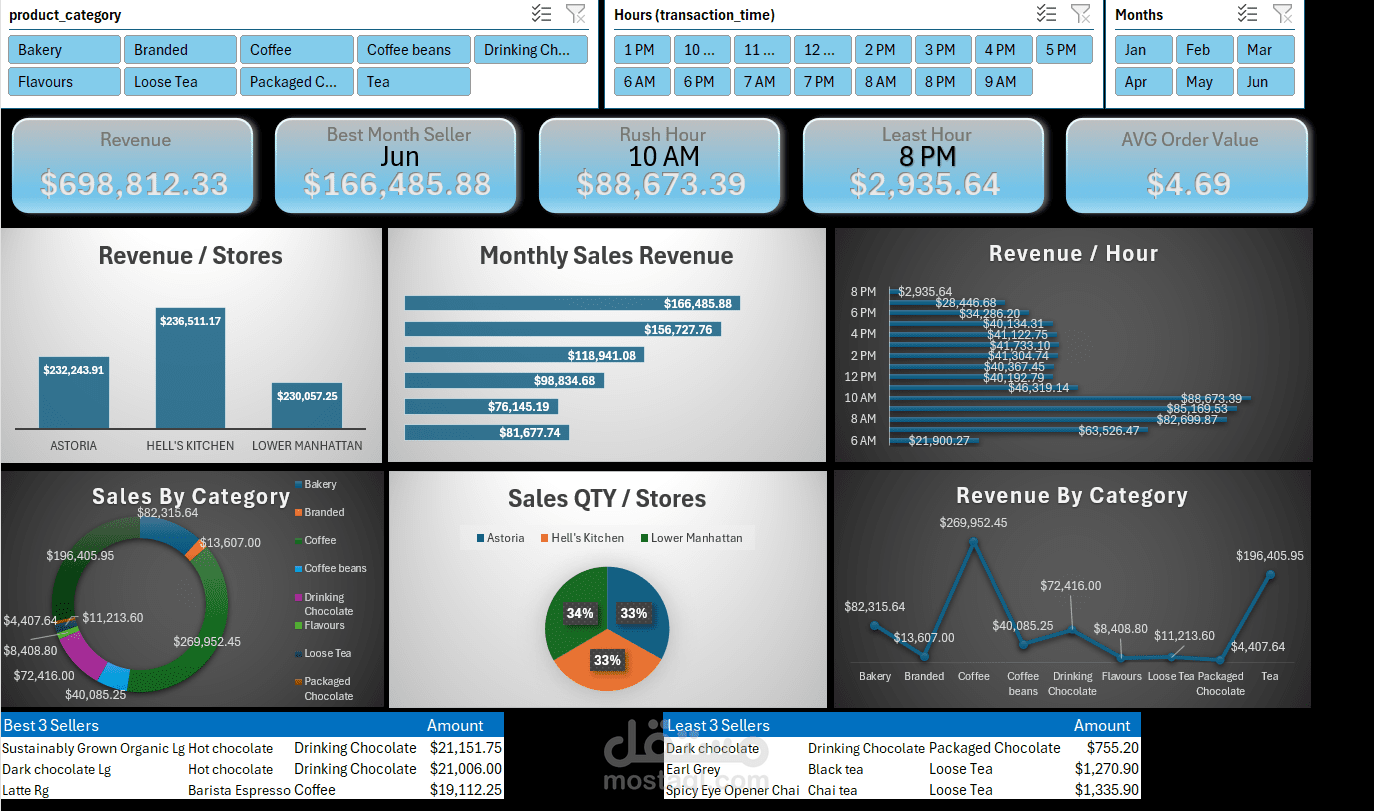The height and width of the screenshot is (811, 1374).
Task: Click the $88,673.39 label in Revenue / Hour chart
Action: click(1211, 398)
